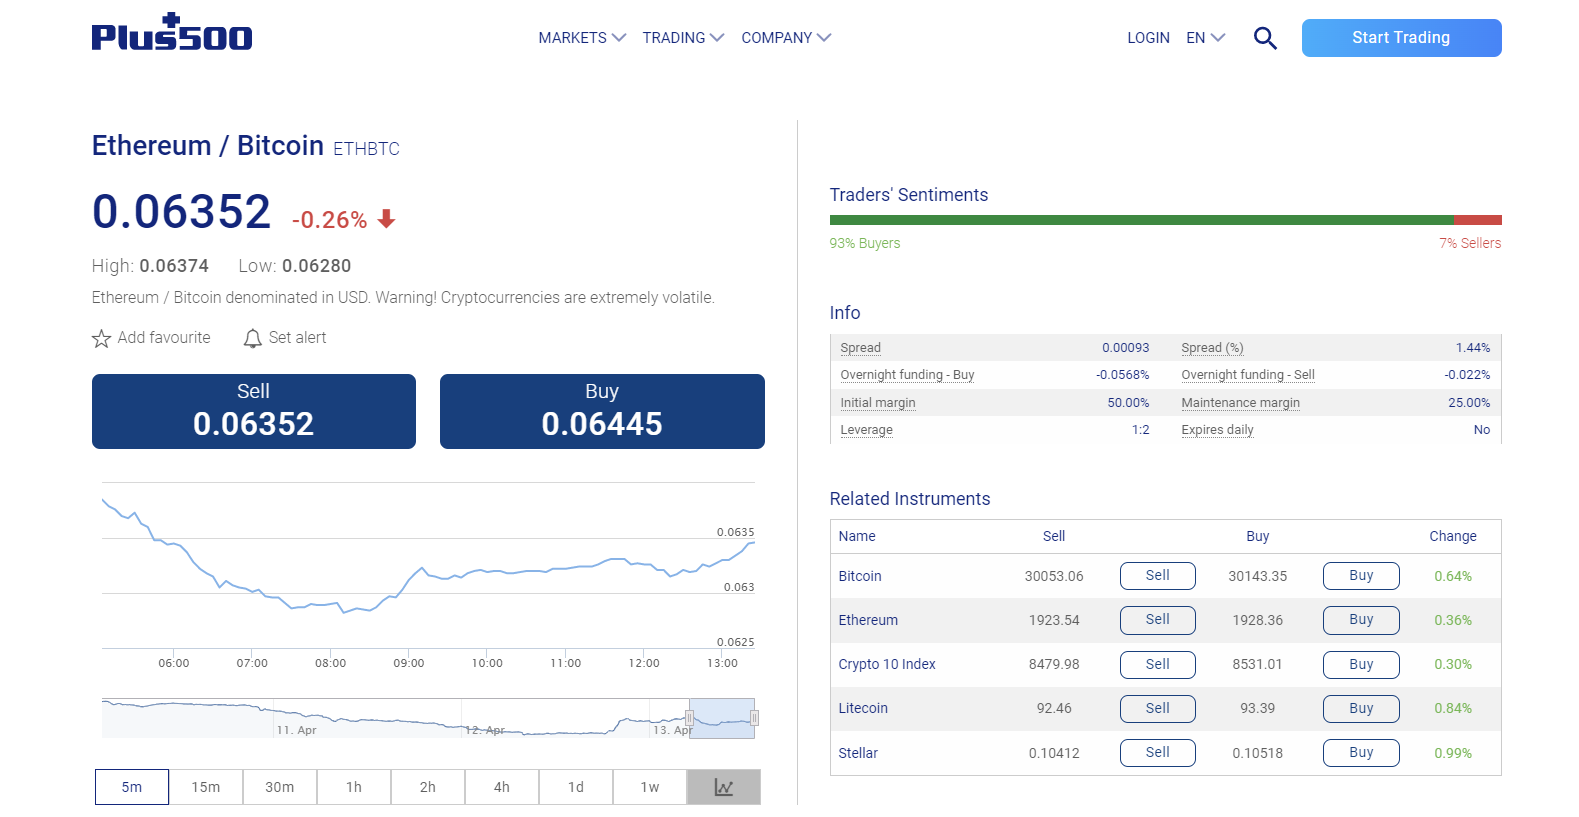Click the Bitcoin row Sell button

point(1158,576)
